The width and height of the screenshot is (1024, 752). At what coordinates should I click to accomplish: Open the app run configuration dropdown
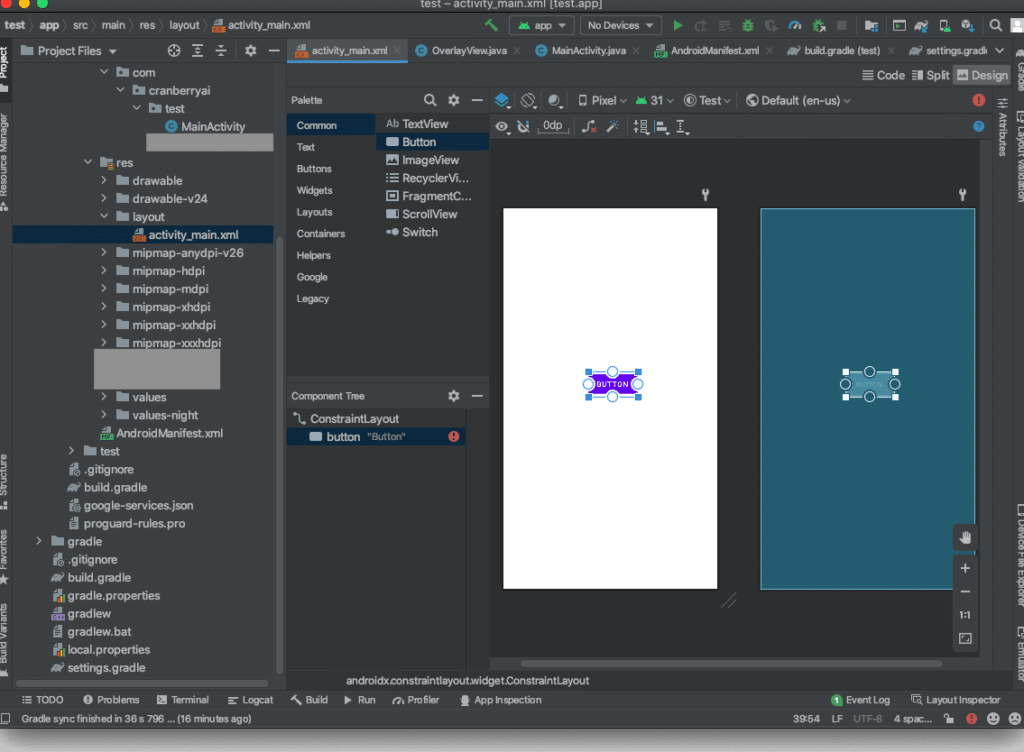pyautogui.click(x=542, y=25)
